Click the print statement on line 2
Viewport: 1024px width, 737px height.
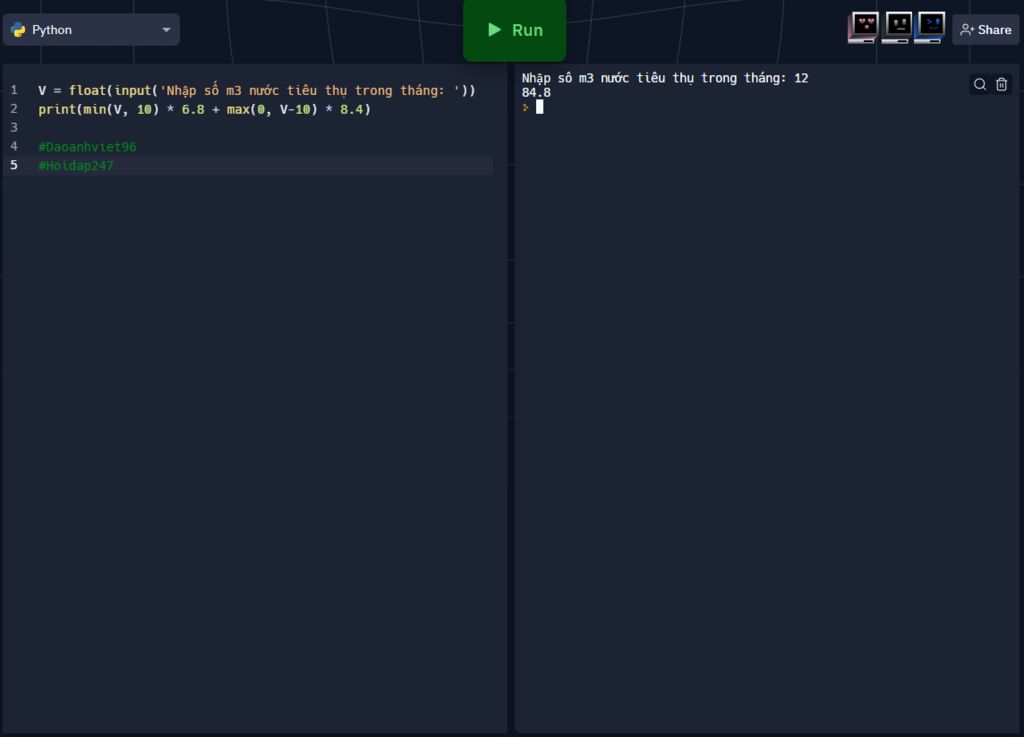pyautogui.click(x=204, y=109)
